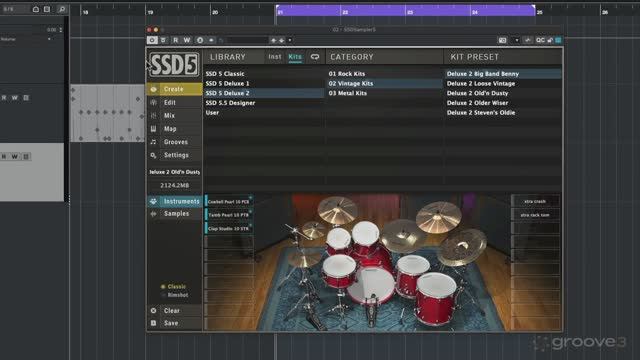The image size is (640, 360).
Task: Click the kick drum in kit image
Action: [371, 286]
